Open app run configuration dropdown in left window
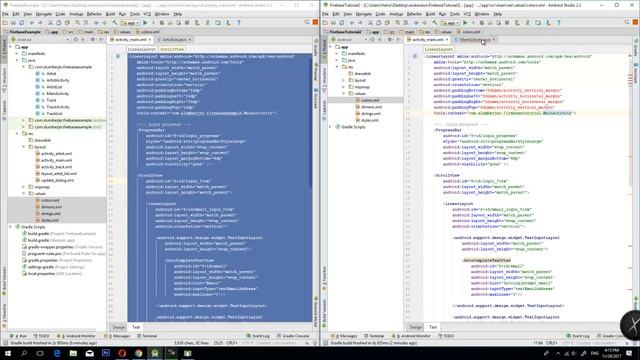The image size is (640, 360). click(130, 23)
